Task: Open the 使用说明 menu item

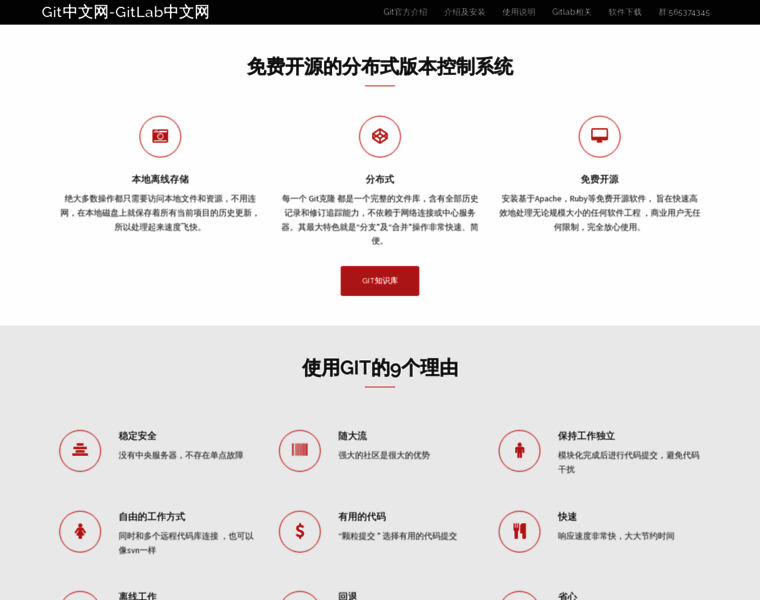Action: (519, 12)
